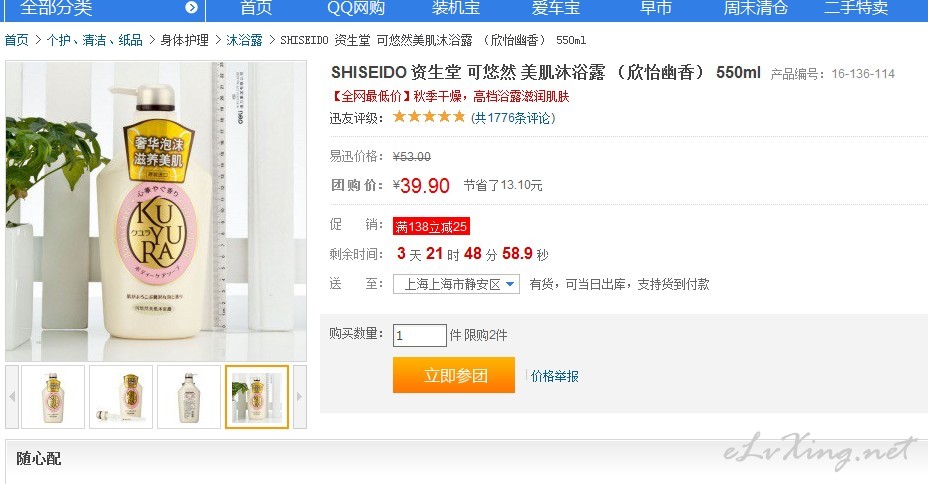Click the 沐浴露 breadcrumb link
Screen dimensions: 928x484
click(x=244, y=40)
